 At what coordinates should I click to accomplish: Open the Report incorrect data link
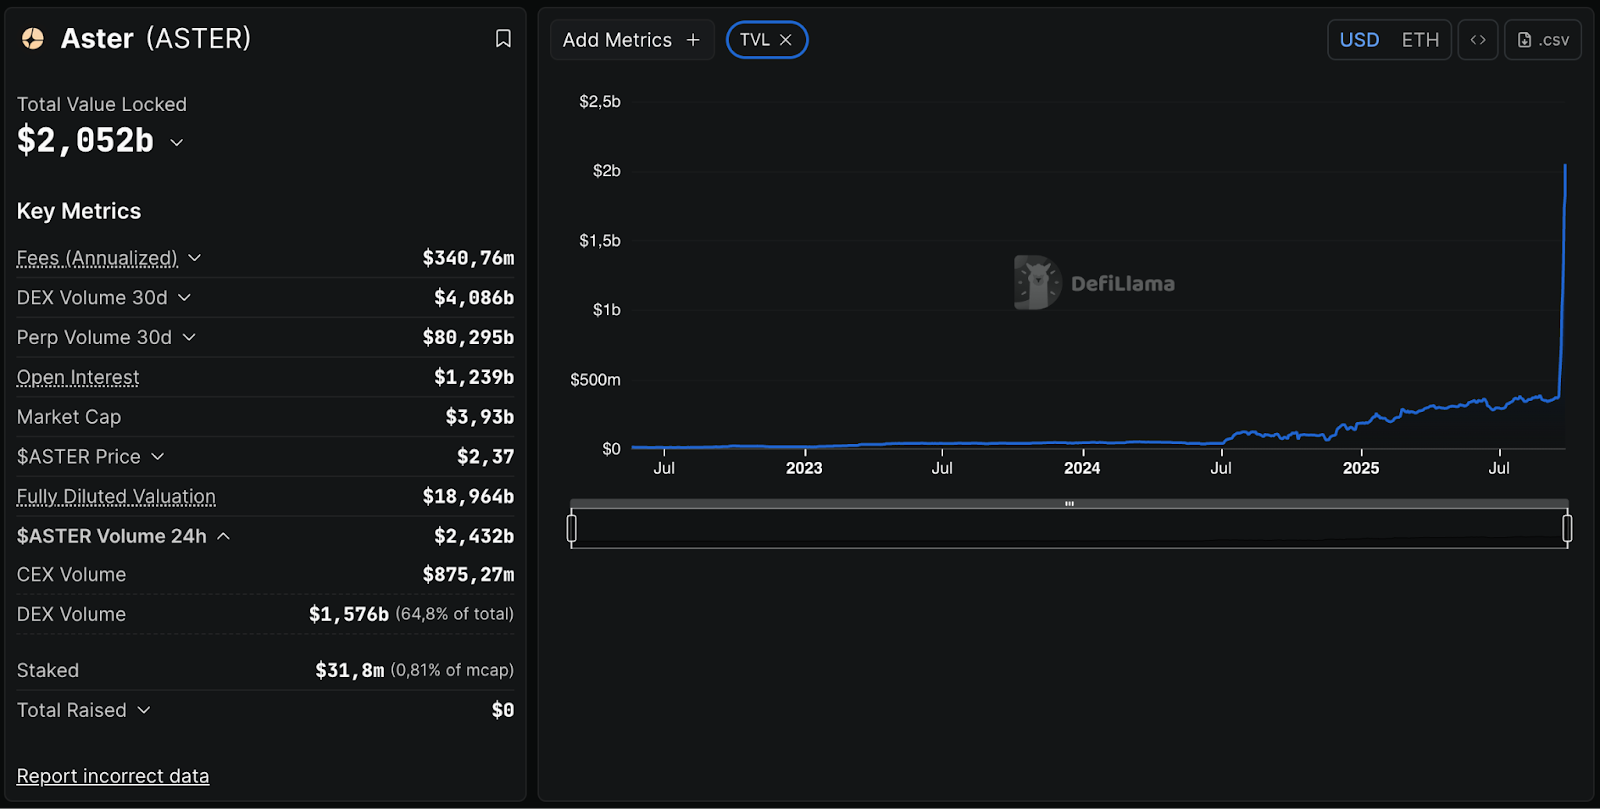click(x=113, y=776)
